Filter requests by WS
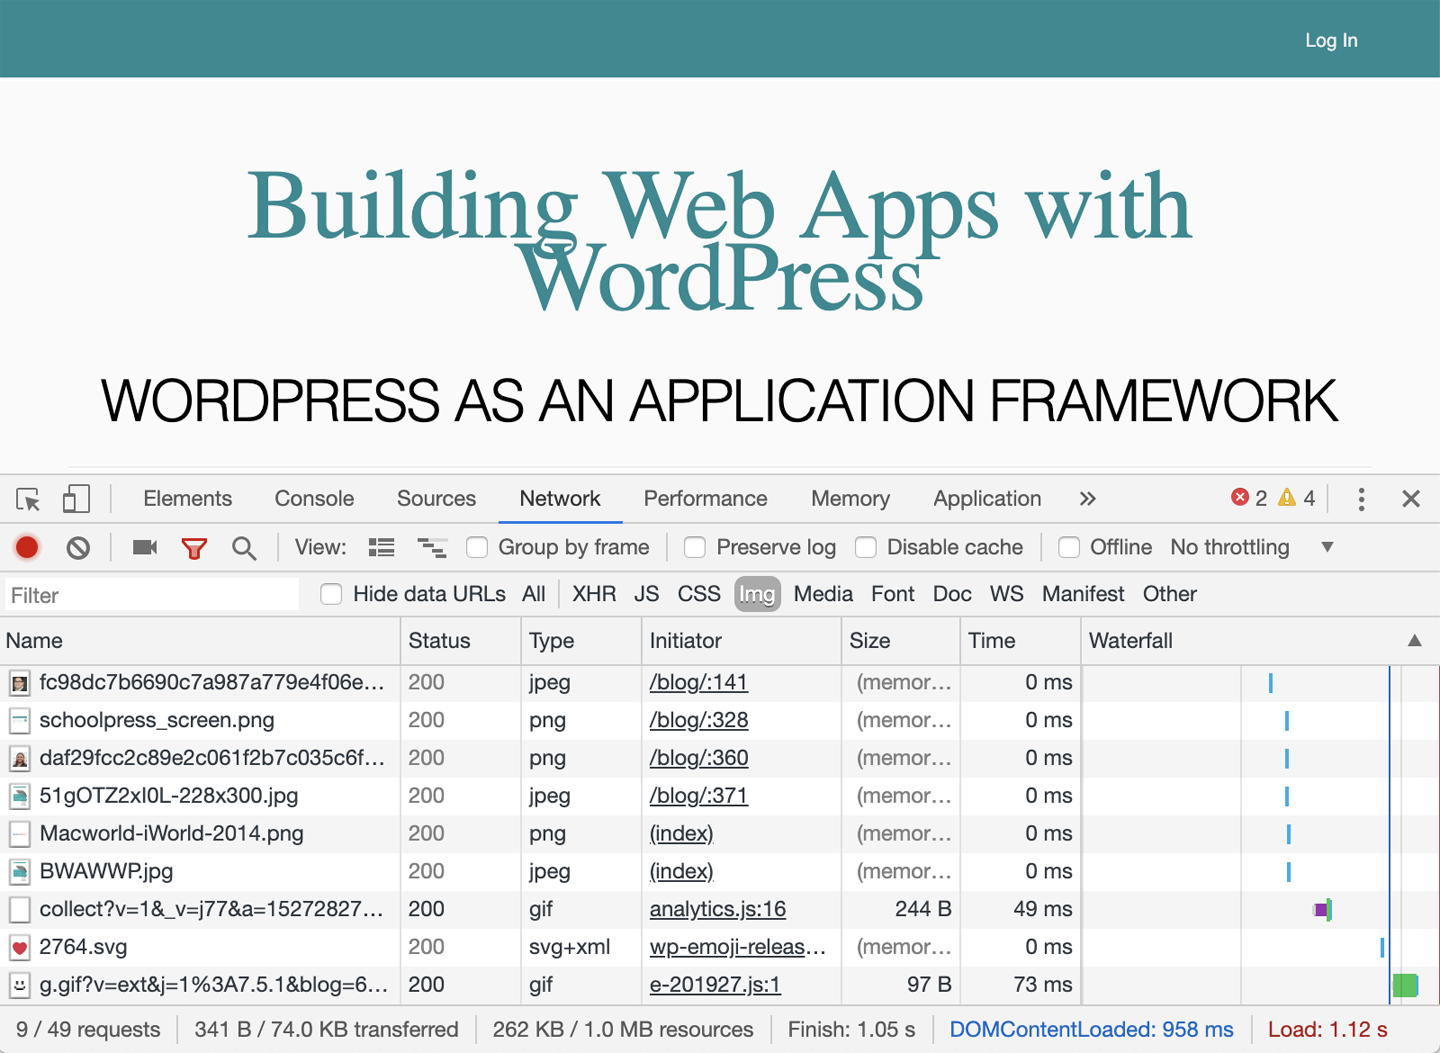 1007,594
